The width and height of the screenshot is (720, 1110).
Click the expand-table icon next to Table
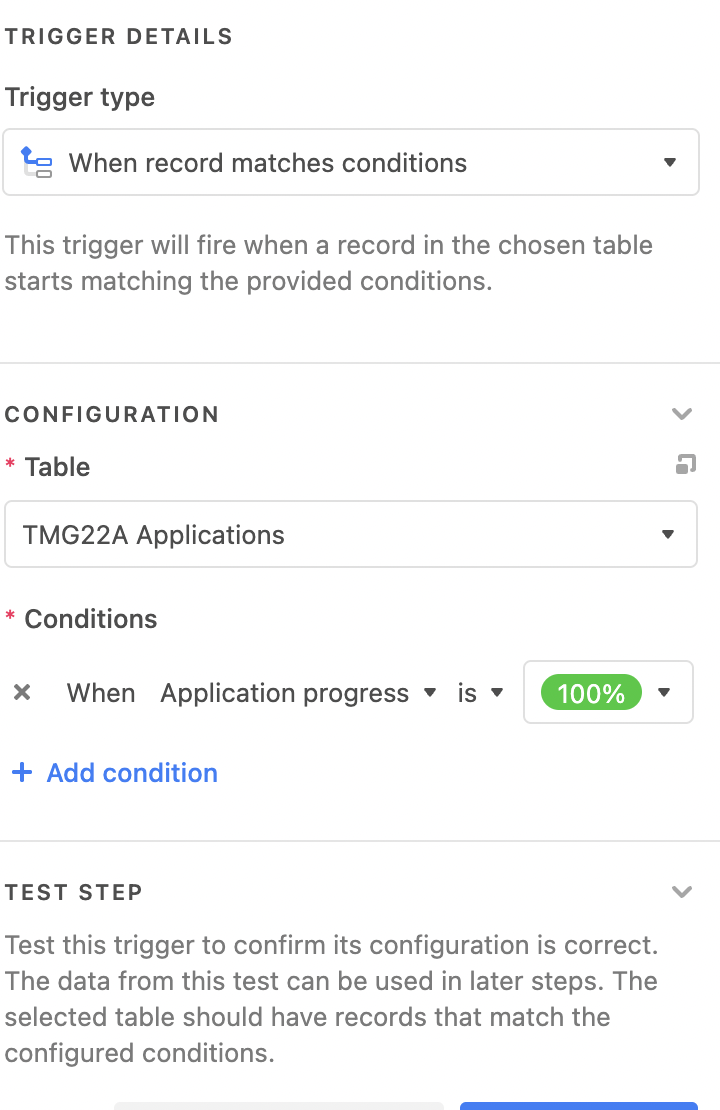click(685, 464)
